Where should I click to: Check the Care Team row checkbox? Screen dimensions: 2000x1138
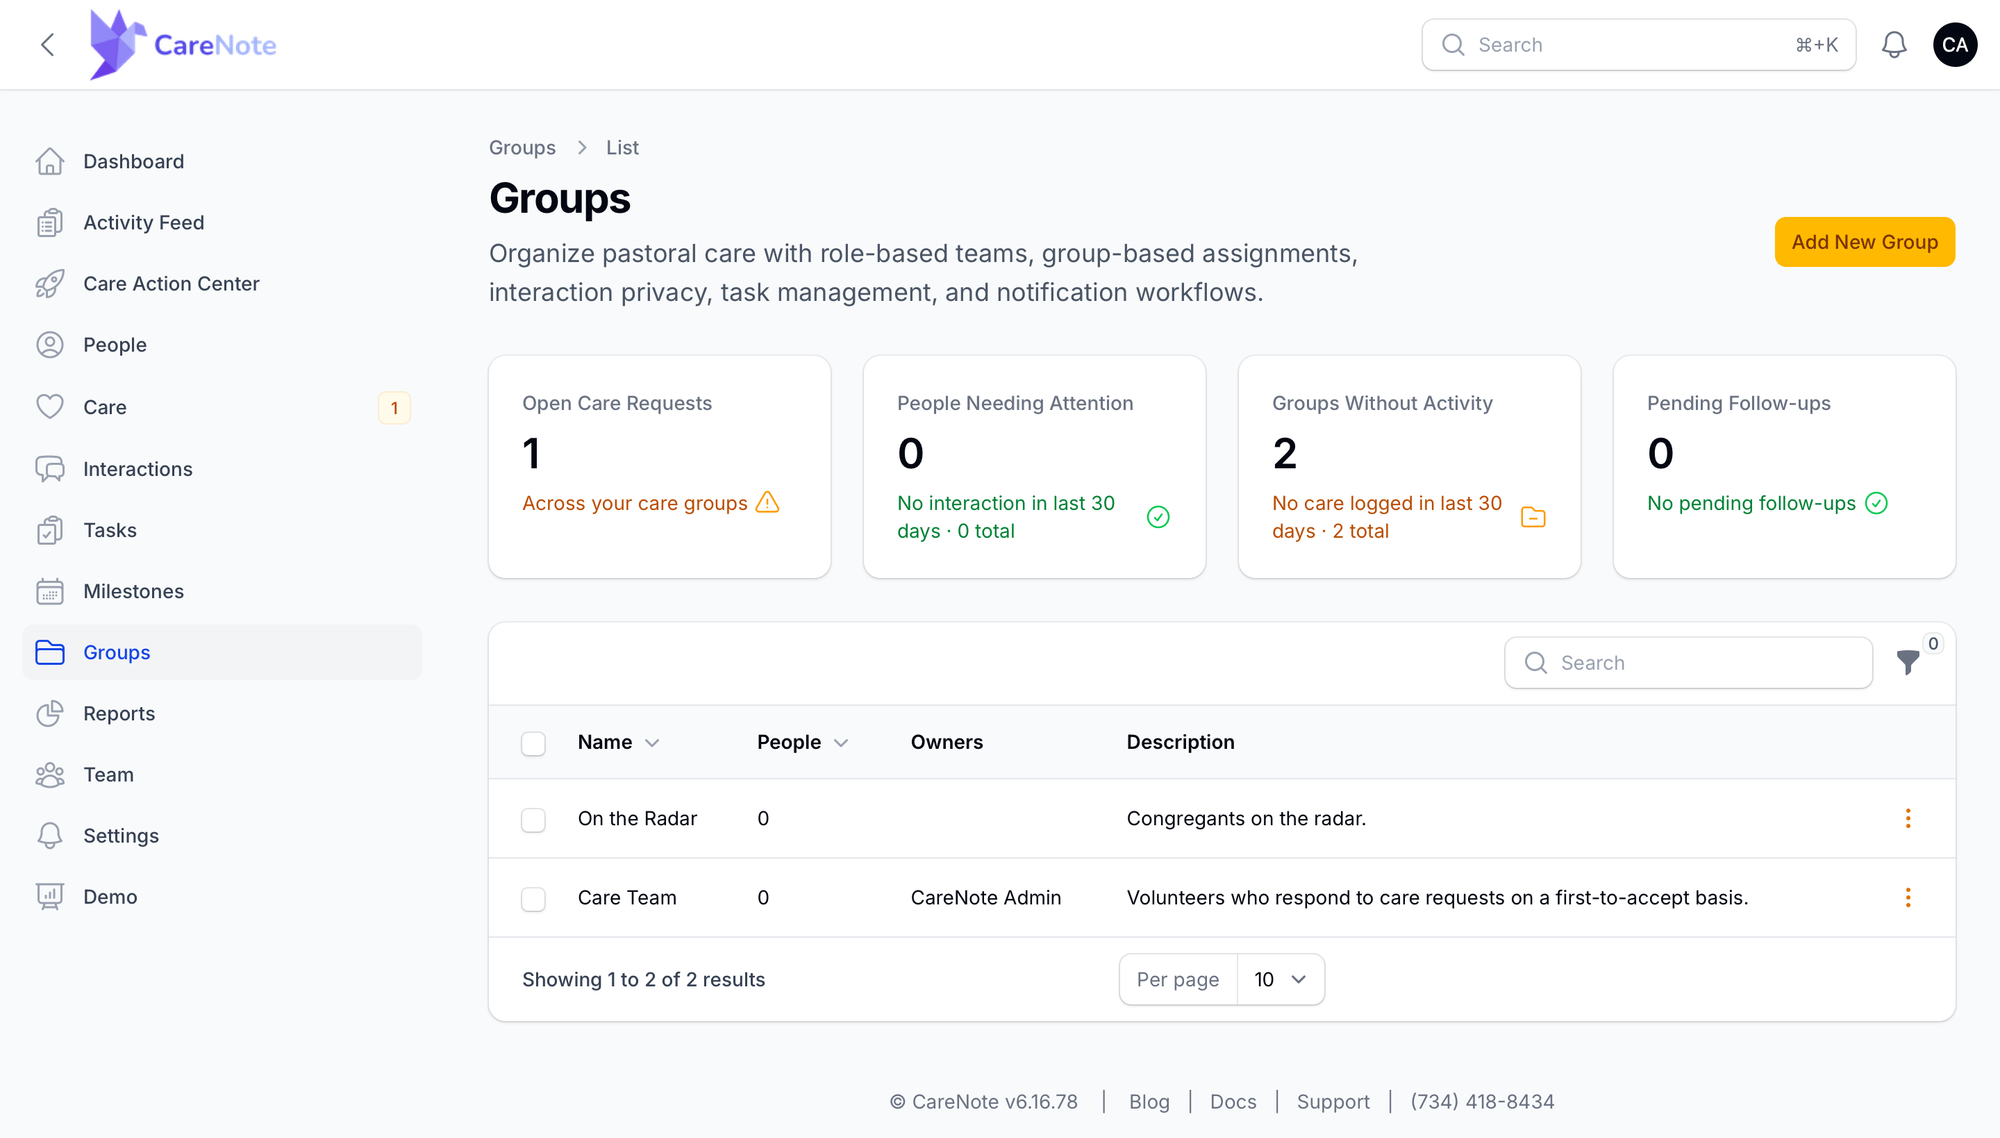coord(533,899)
